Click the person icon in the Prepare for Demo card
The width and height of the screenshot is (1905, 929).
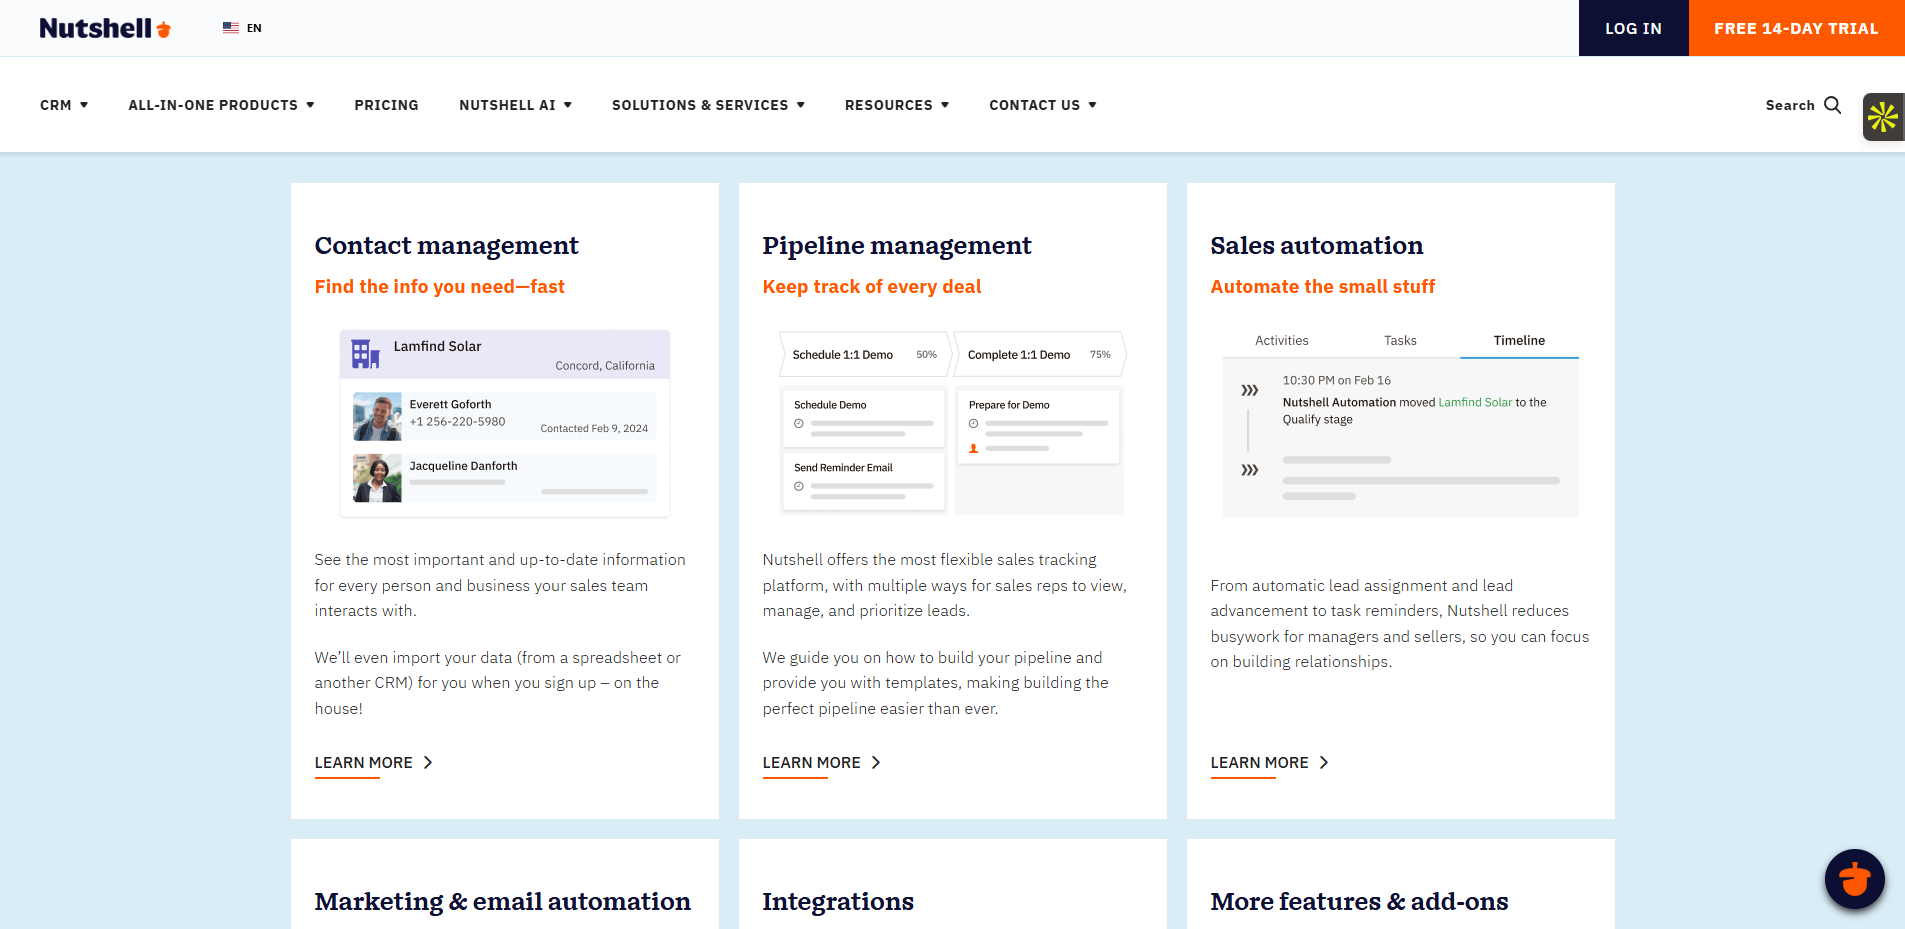pyautogui.click(x=973, y=449)
